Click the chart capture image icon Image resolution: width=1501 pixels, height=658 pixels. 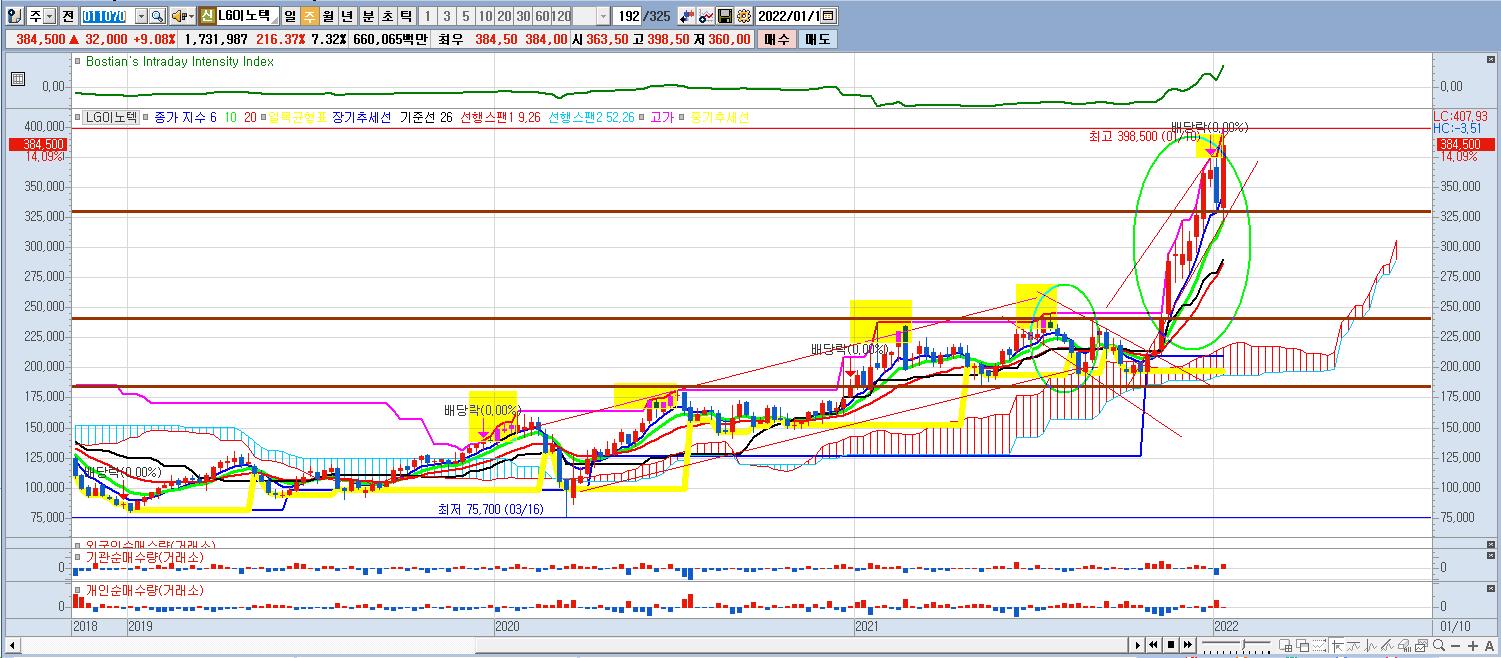click(1421, 645)
